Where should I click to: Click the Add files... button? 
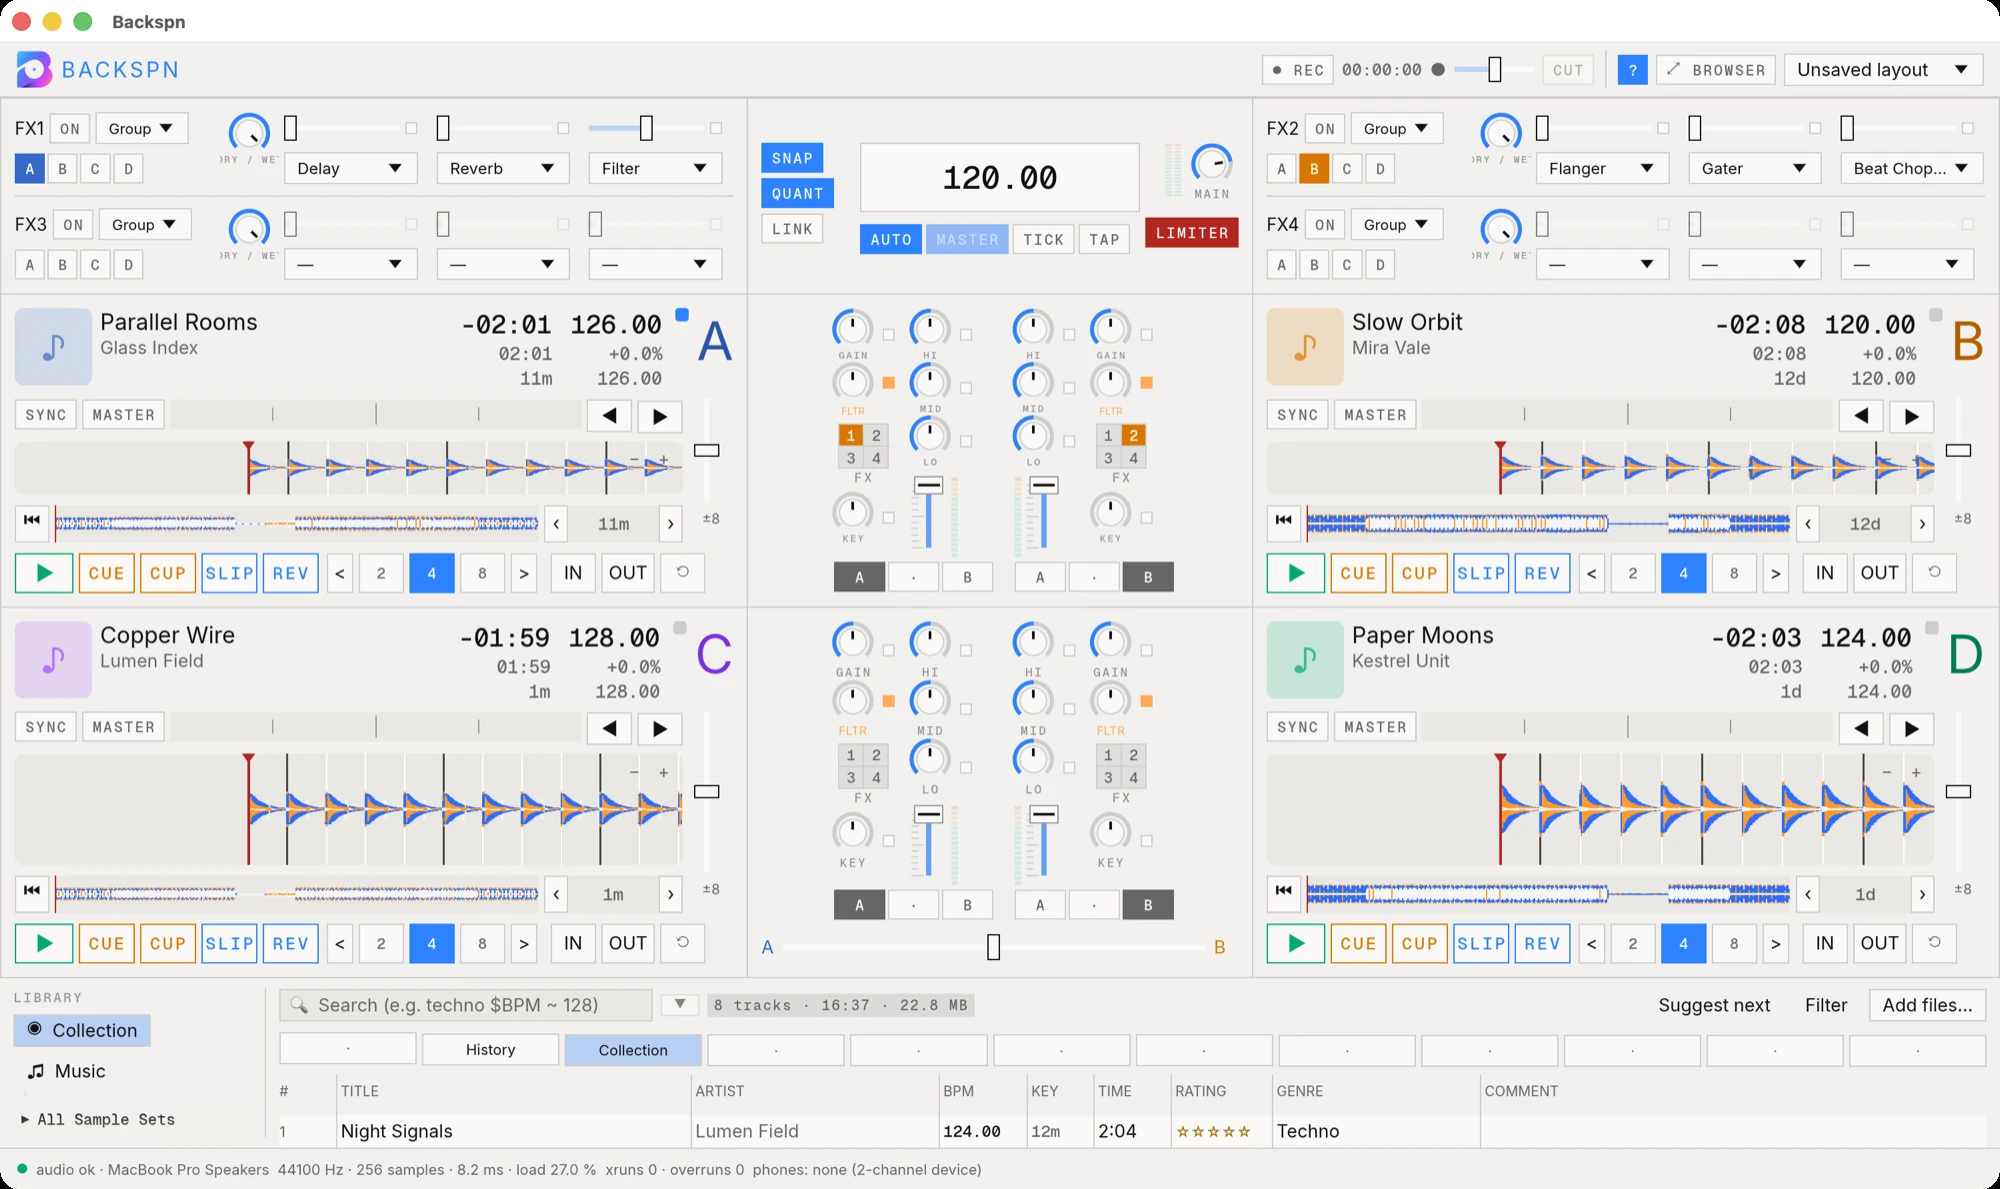coord(1927,1005)
